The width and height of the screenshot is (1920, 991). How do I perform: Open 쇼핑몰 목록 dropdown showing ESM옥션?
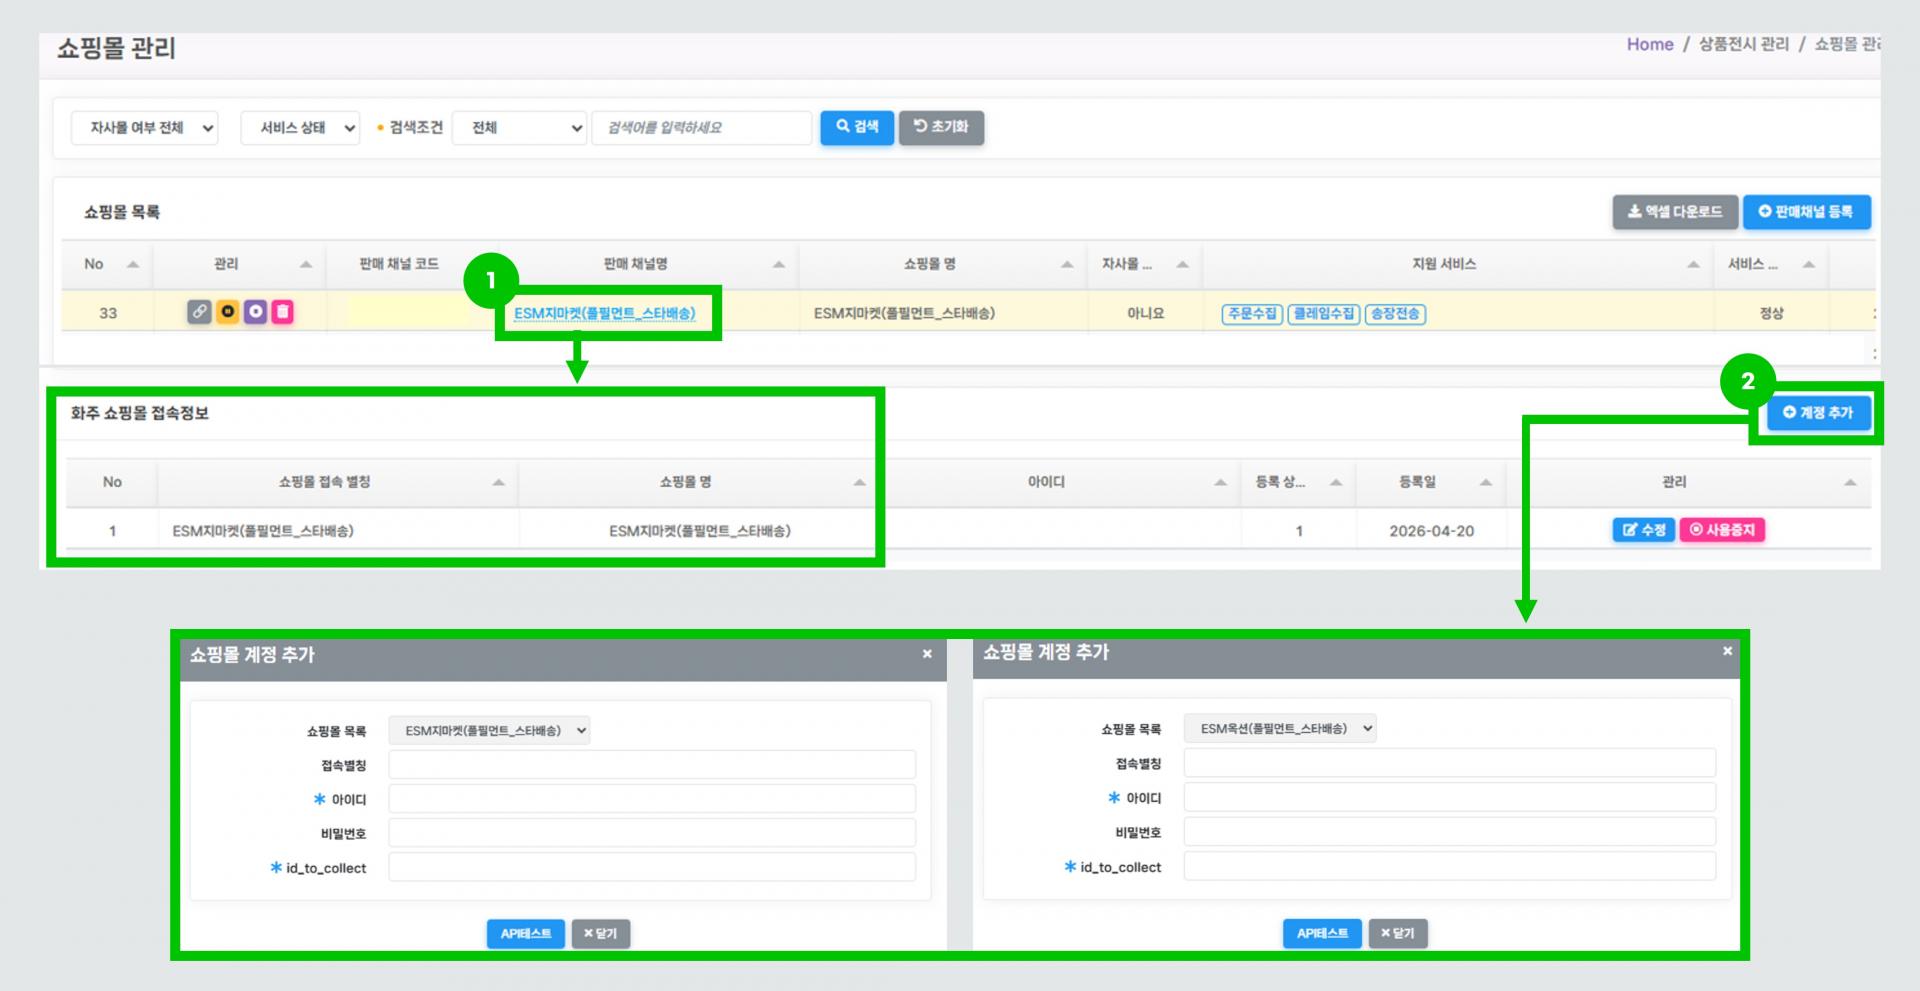pos(1280,729)
